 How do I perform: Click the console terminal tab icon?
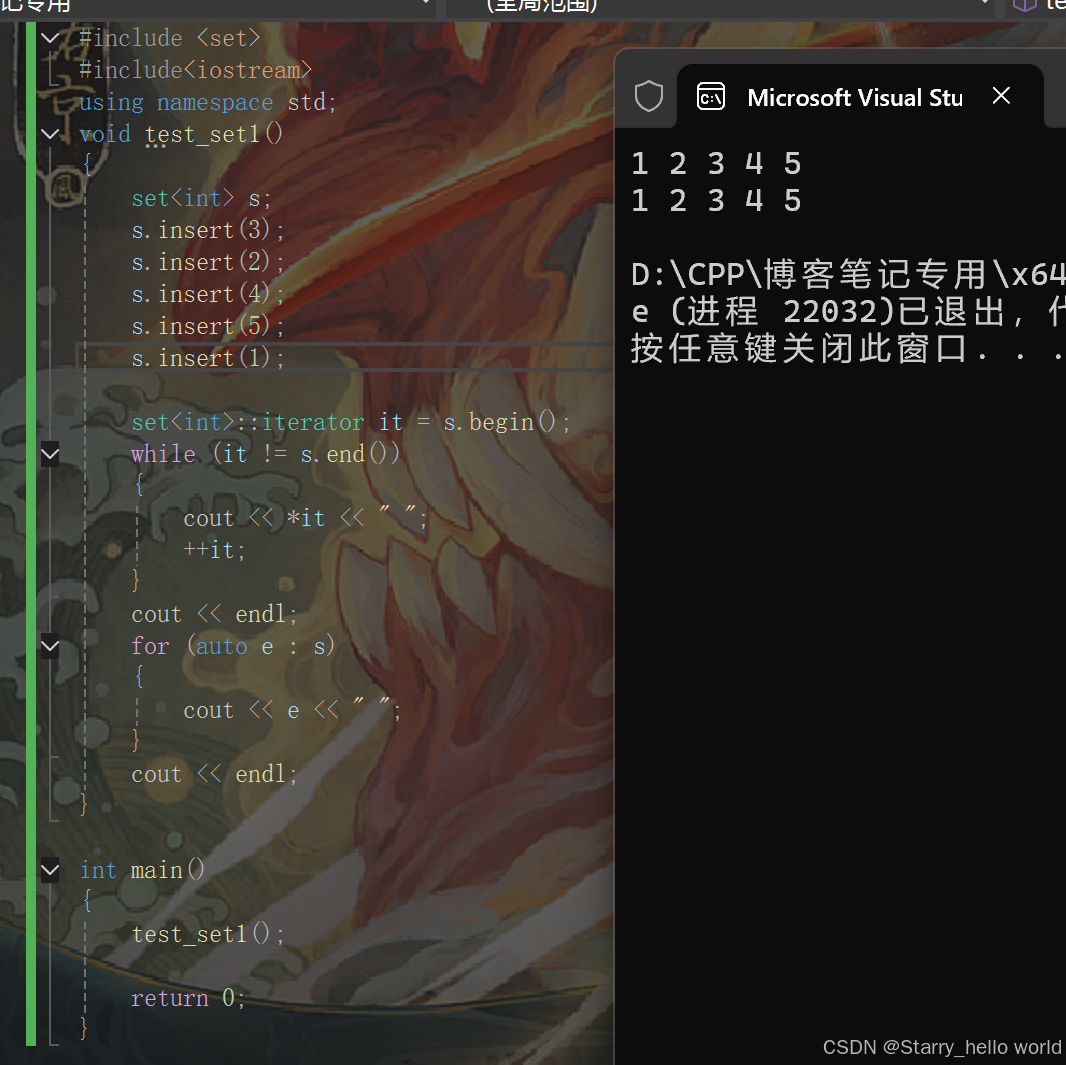[711, 97]
